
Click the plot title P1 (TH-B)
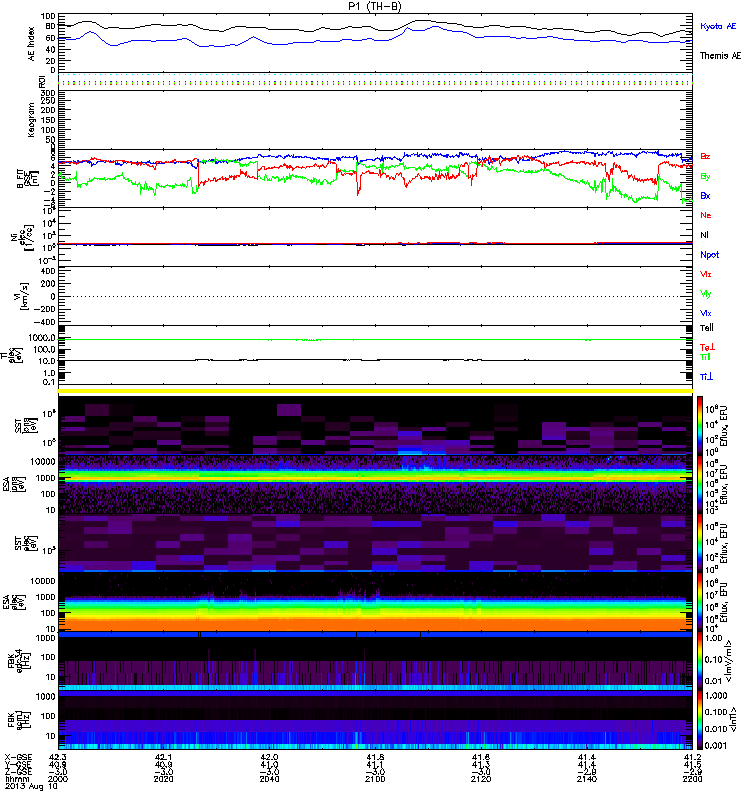[375, 6]
